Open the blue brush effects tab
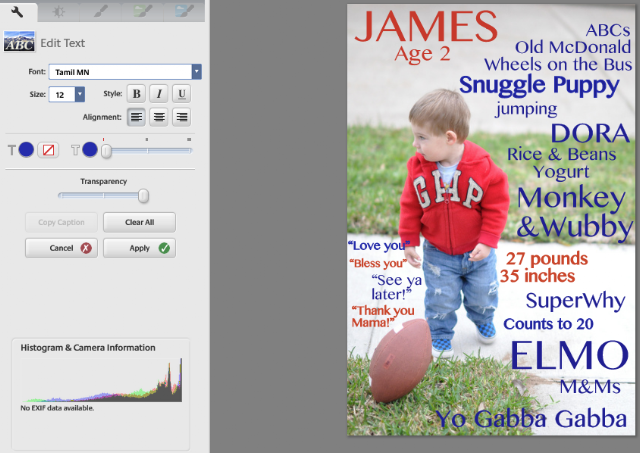Screen dimensions: 640x453 tap(184, 12)
